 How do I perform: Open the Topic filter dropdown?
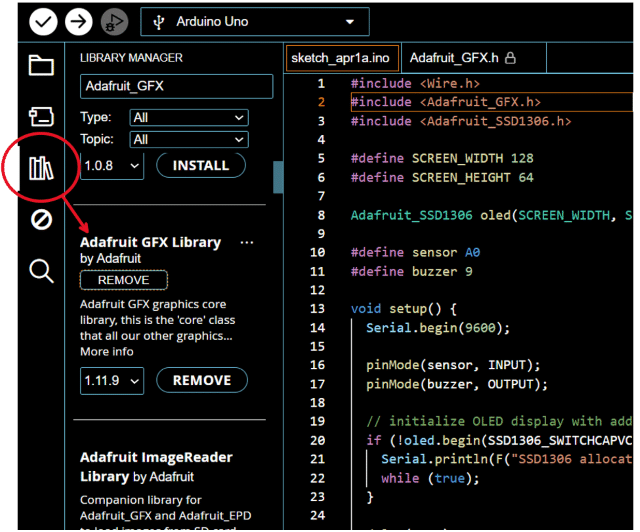coord(189,140)
